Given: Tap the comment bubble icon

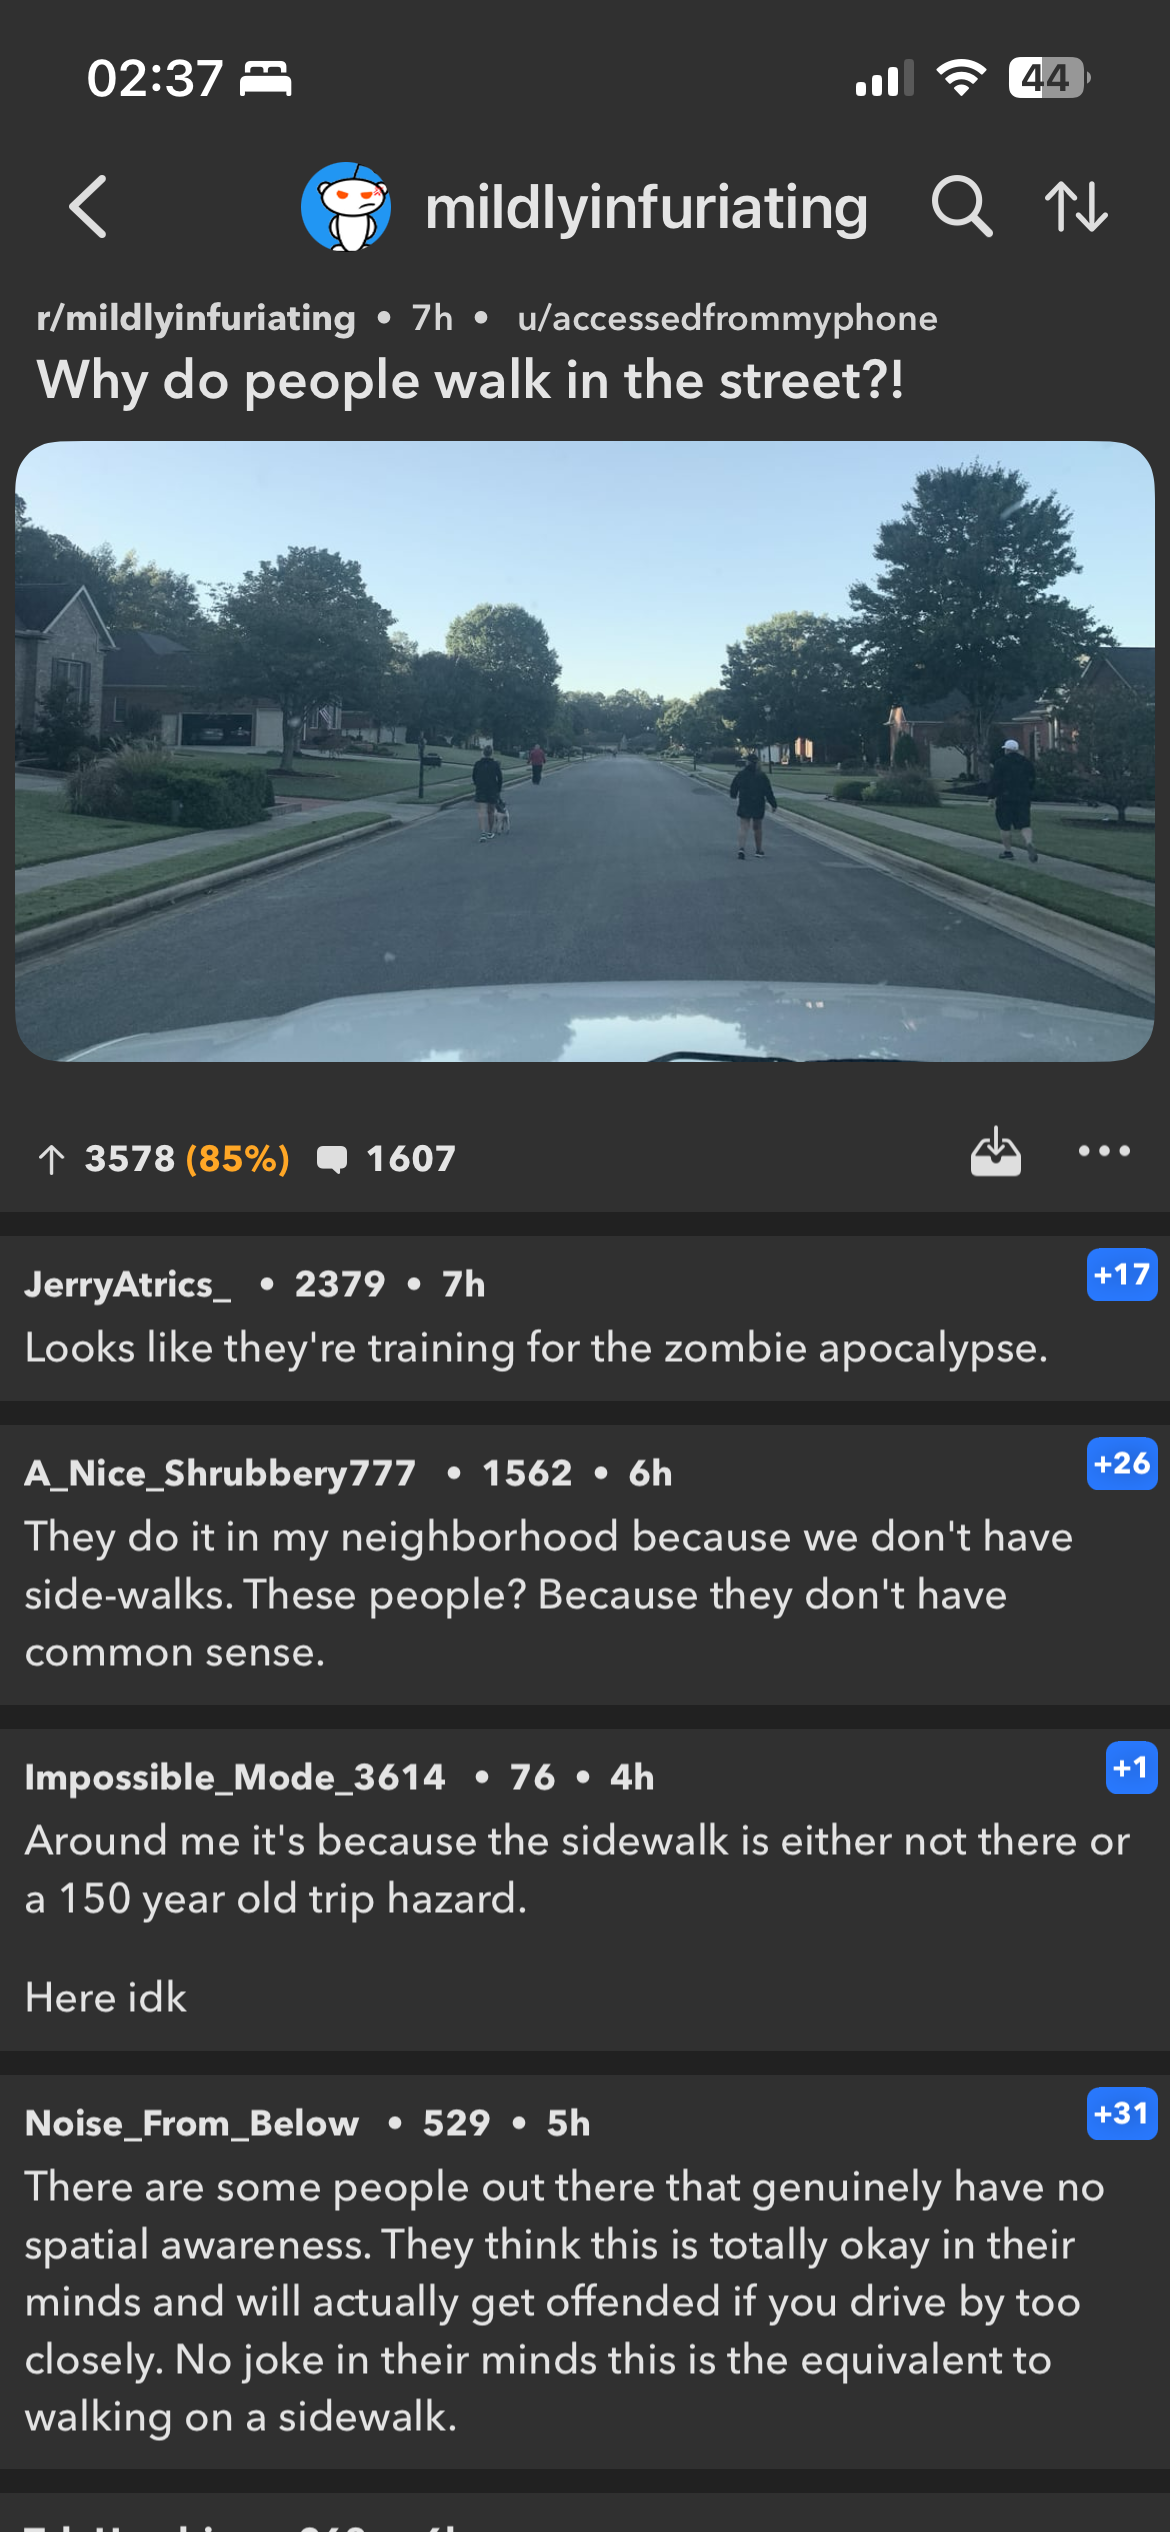Looking at the screenshot, I should pos(331,1159).
